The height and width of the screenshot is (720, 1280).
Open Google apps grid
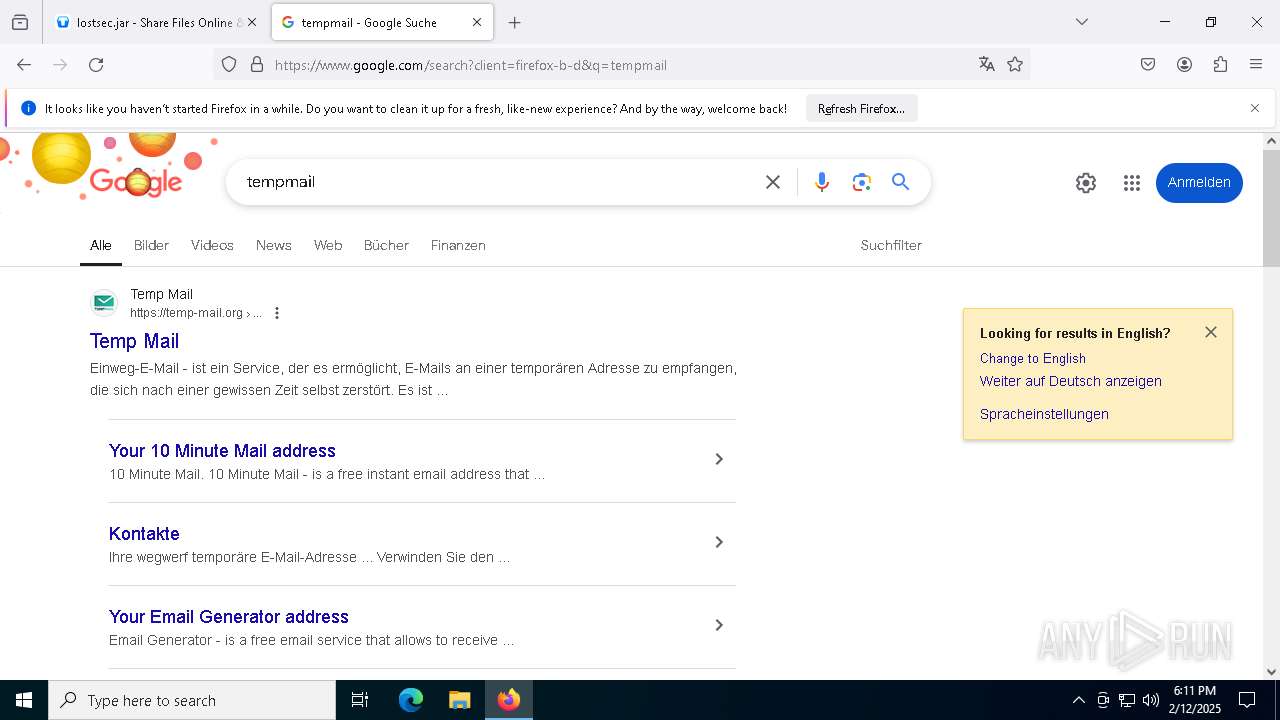pyautogui.click(x=1132, y=183)
